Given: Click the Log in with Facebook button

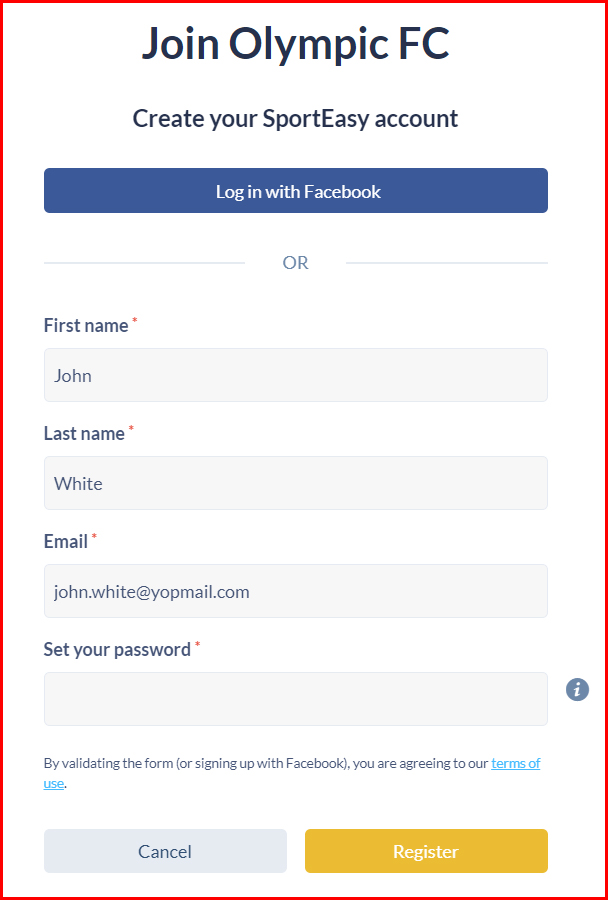Looking at the screenshot, I should [296, 191].
